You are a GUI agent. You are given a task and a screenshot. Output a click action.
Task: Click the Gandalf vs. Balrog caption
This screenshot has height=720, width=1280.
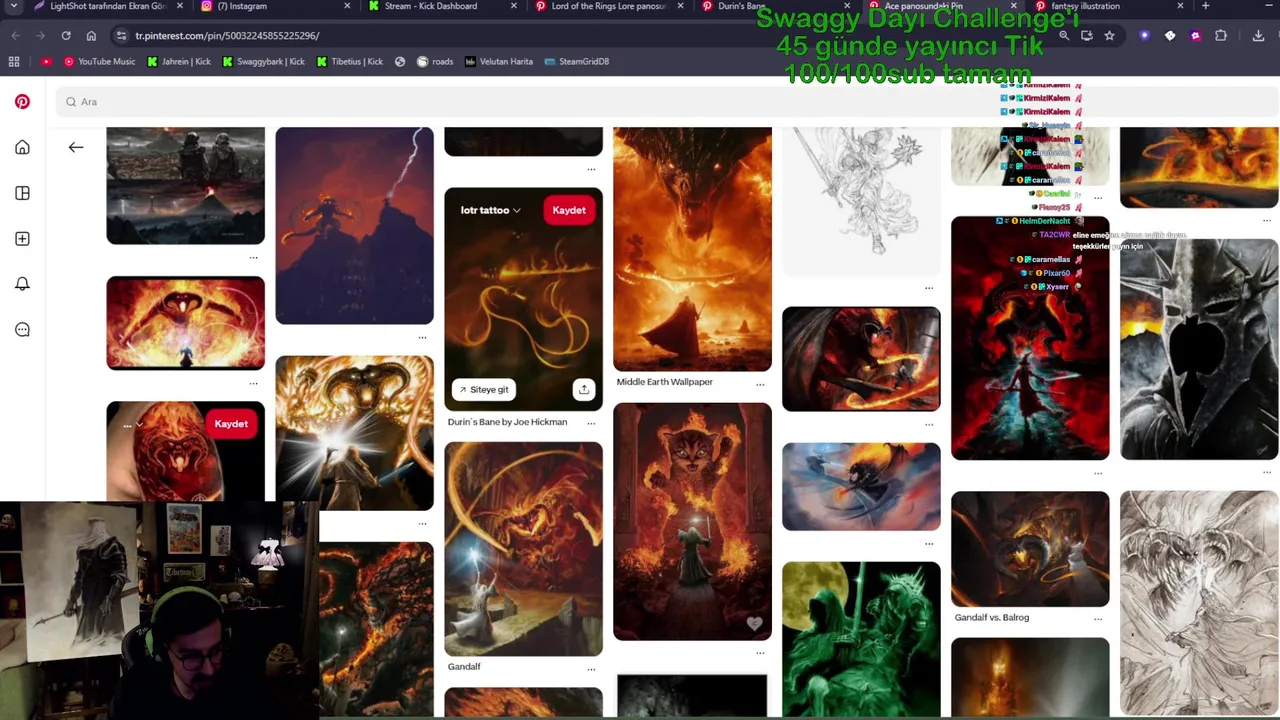click(x=992, y=618)
